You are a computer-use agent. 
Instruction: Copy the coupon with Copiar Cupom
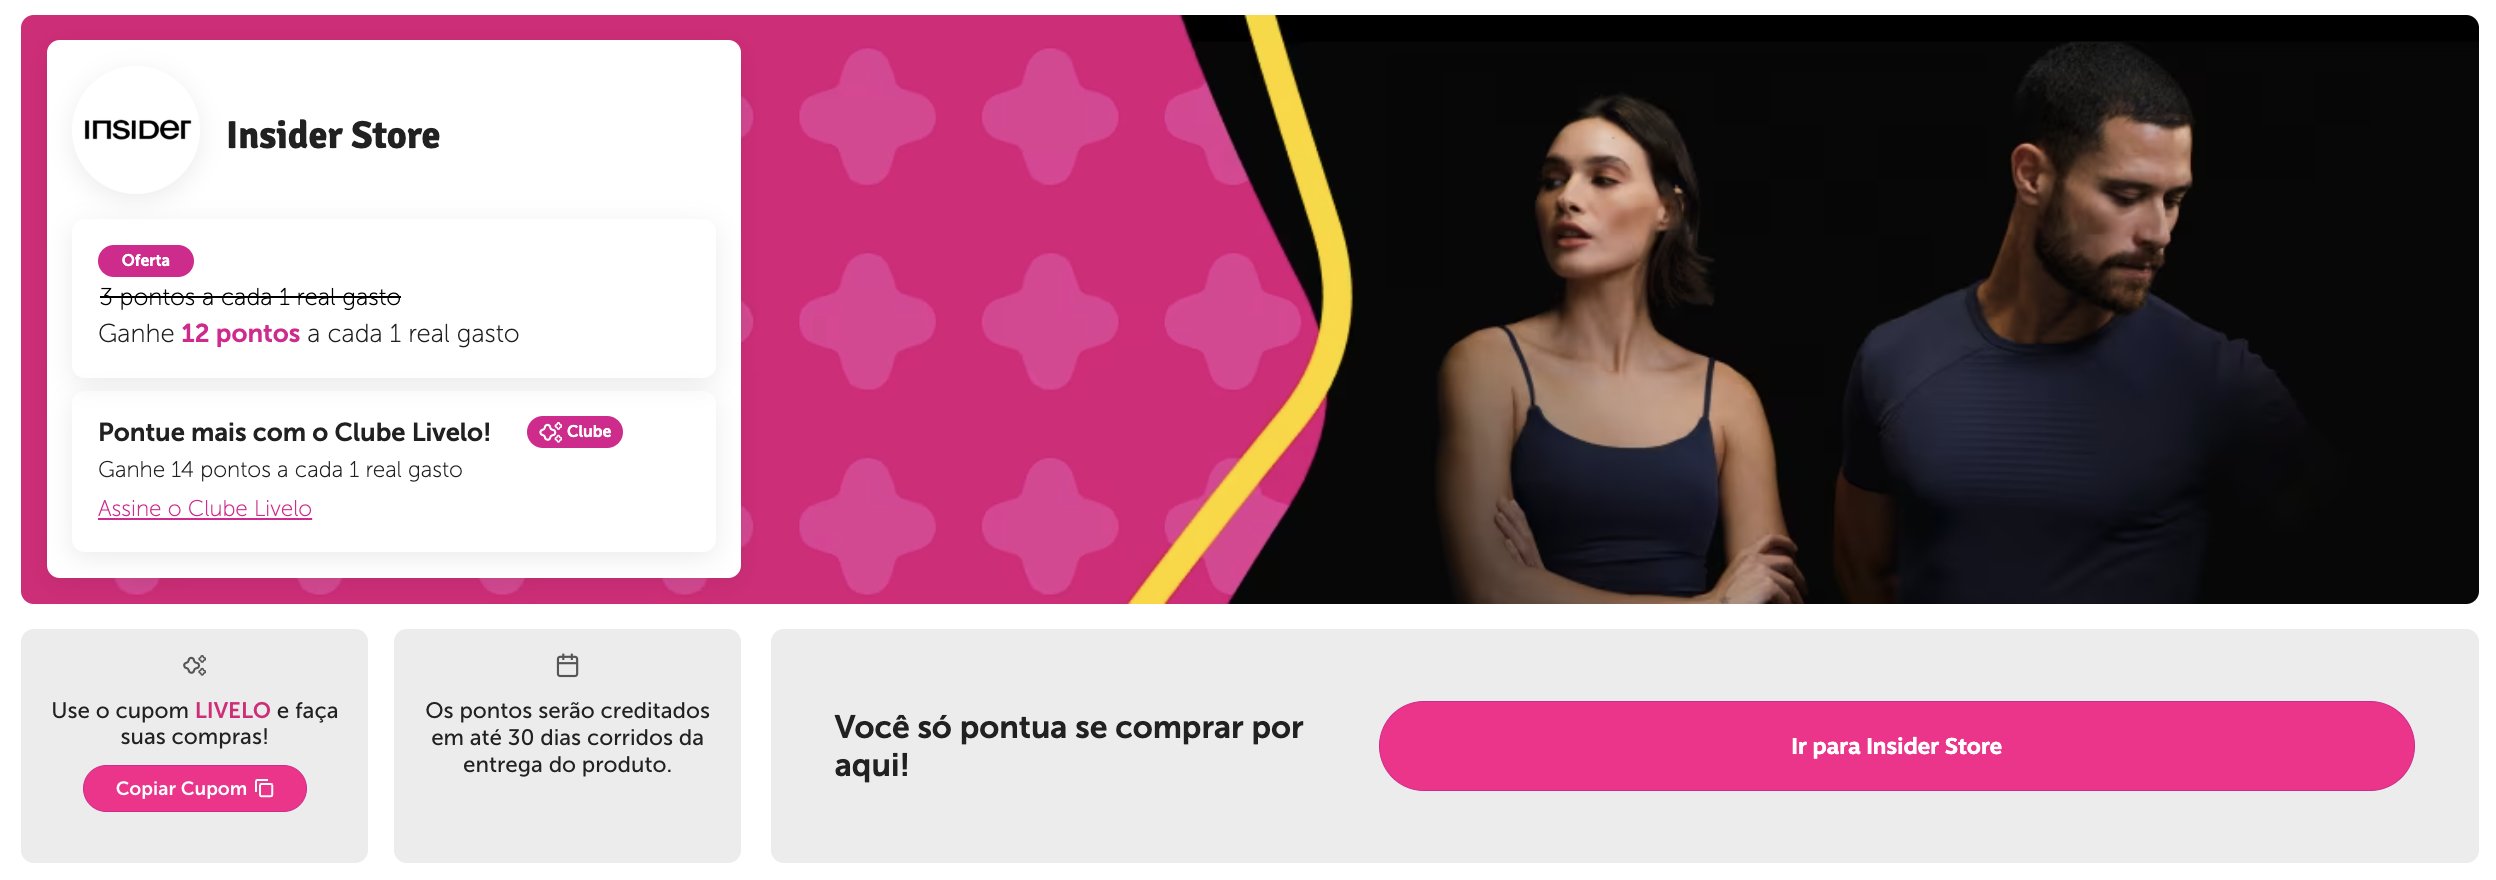click(195, 788)
